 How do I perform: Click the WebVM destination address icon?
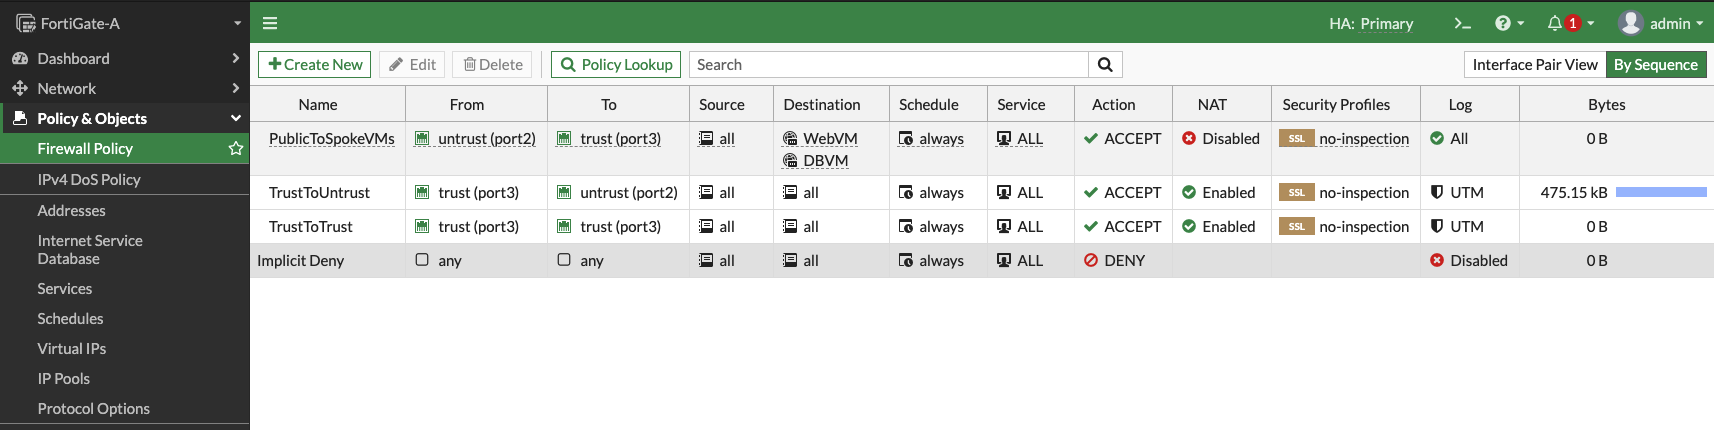point(790,139)
